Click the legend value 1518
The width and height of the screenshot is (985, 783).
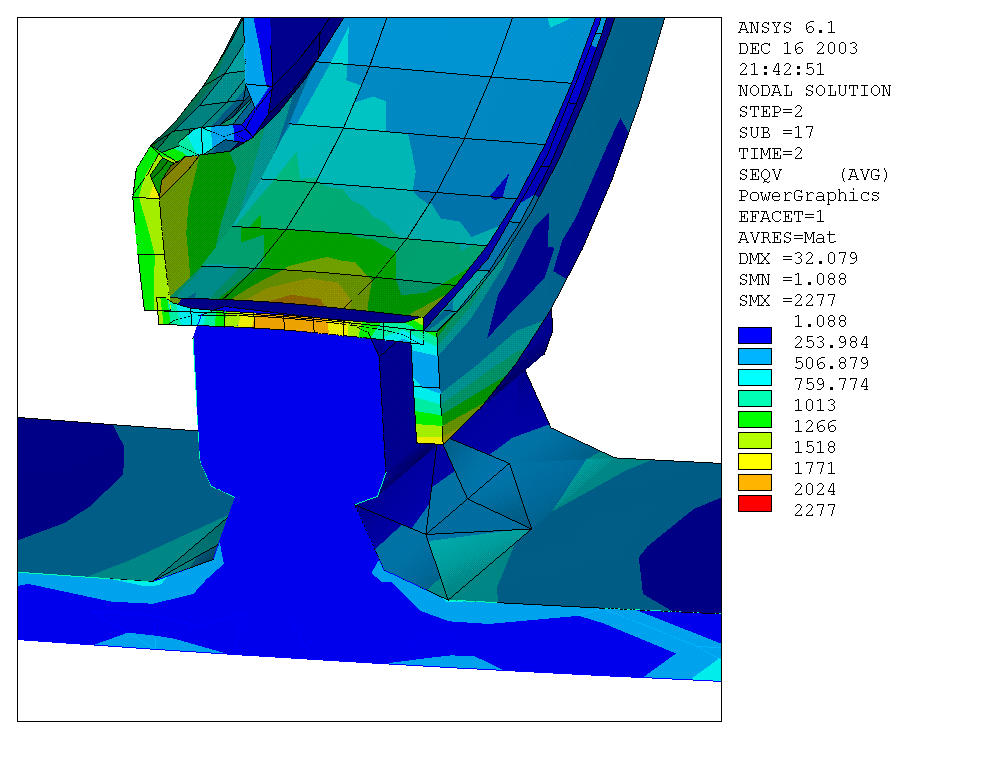(815, 447)
